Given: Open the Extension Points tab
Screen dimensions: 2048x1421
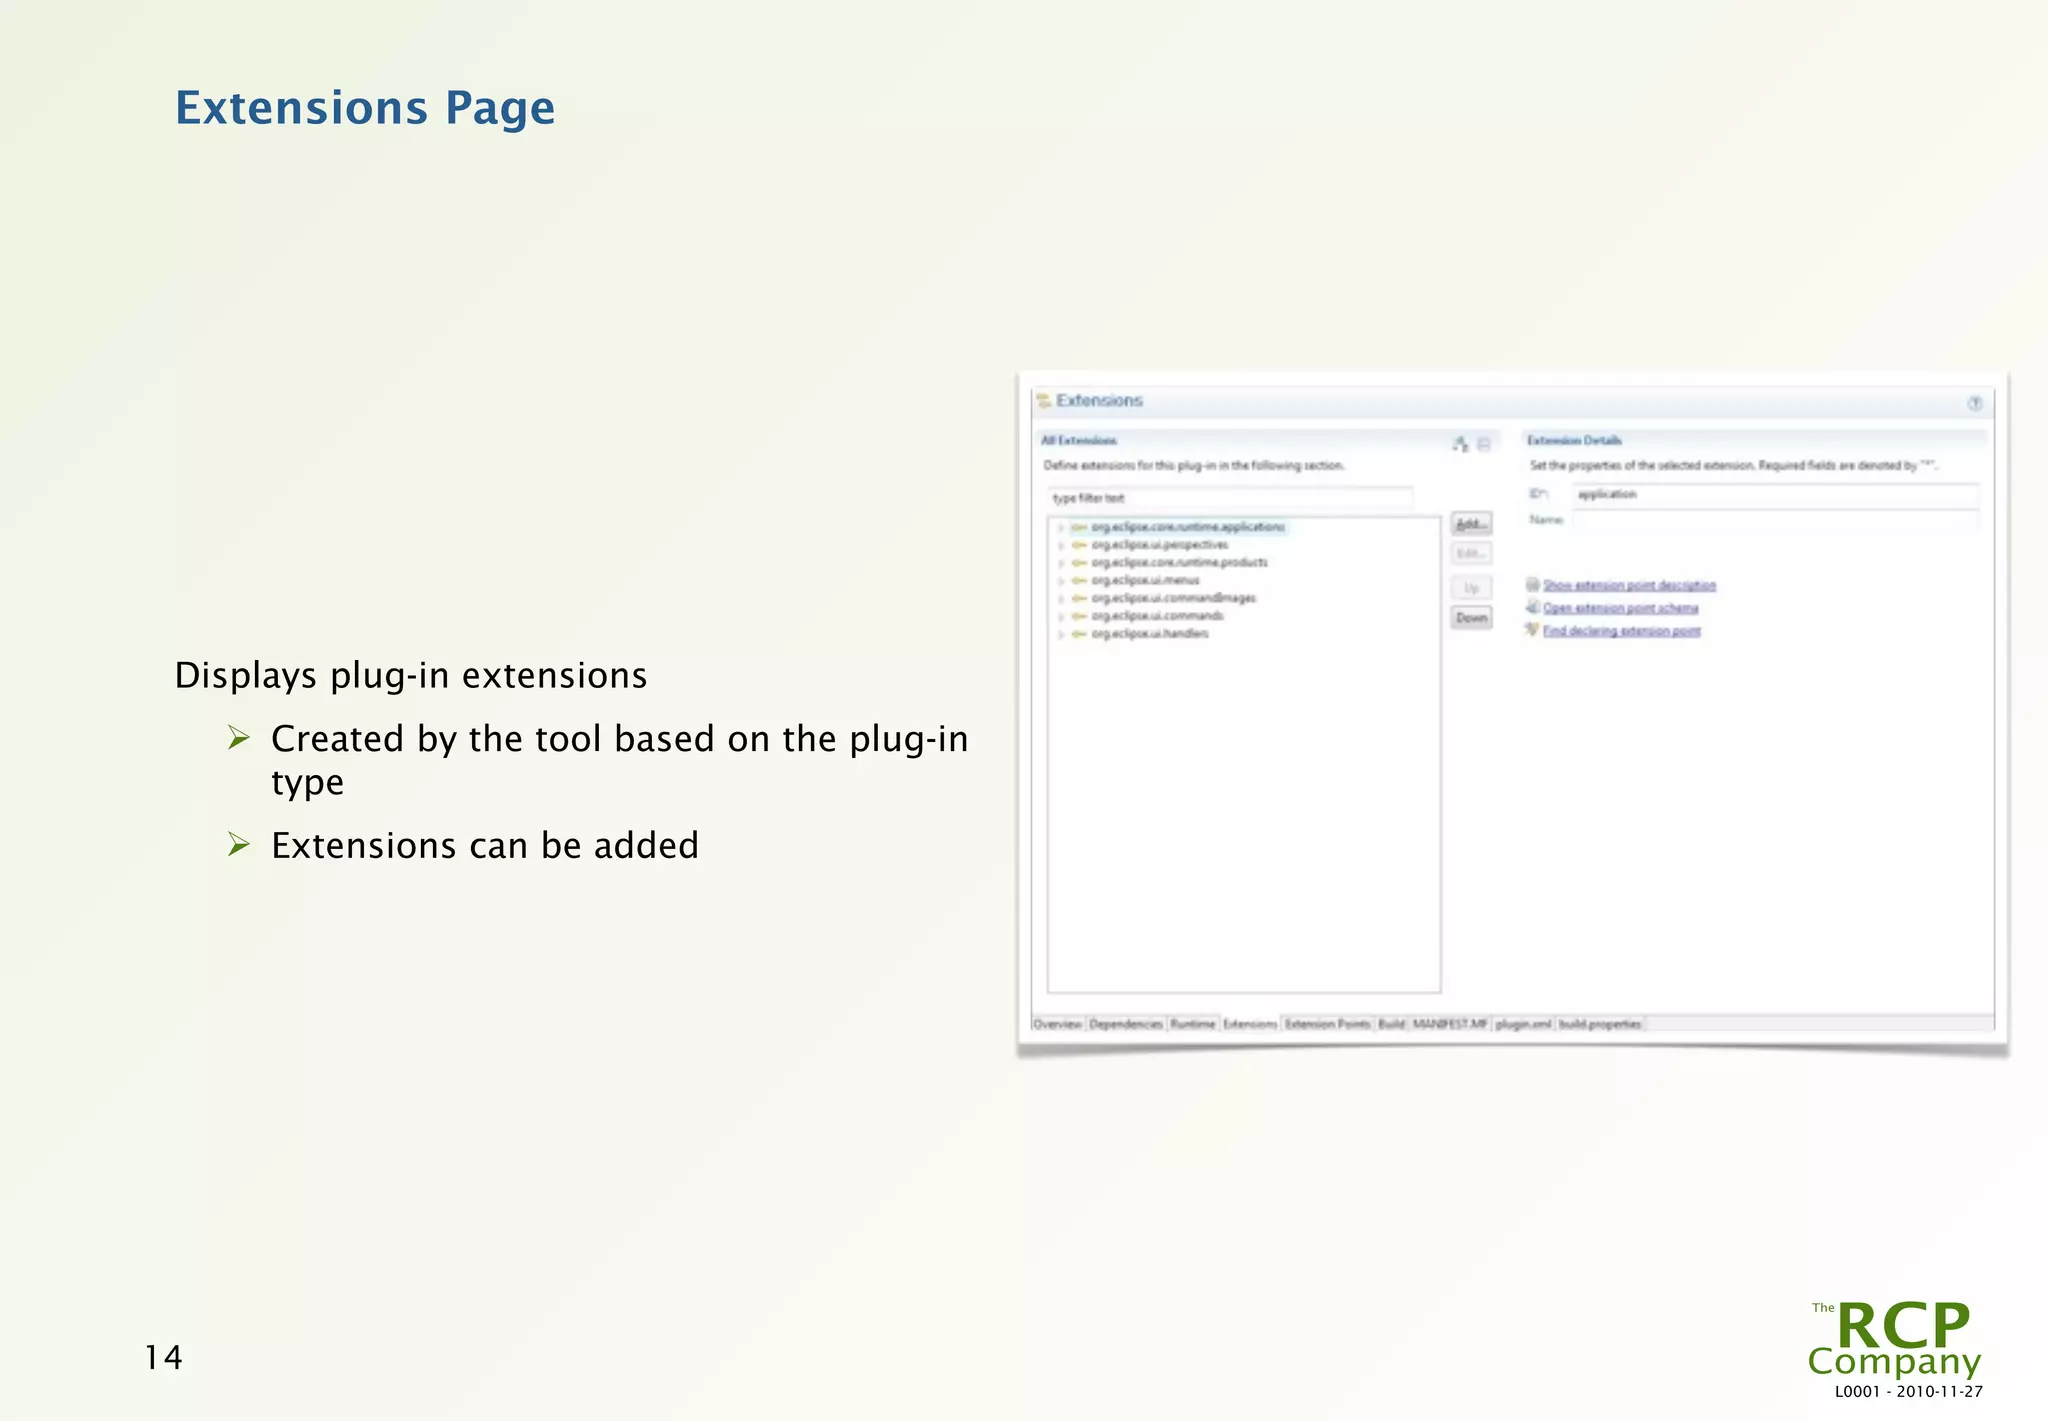Looking at the screenshot, I should coord(1328,1024).
